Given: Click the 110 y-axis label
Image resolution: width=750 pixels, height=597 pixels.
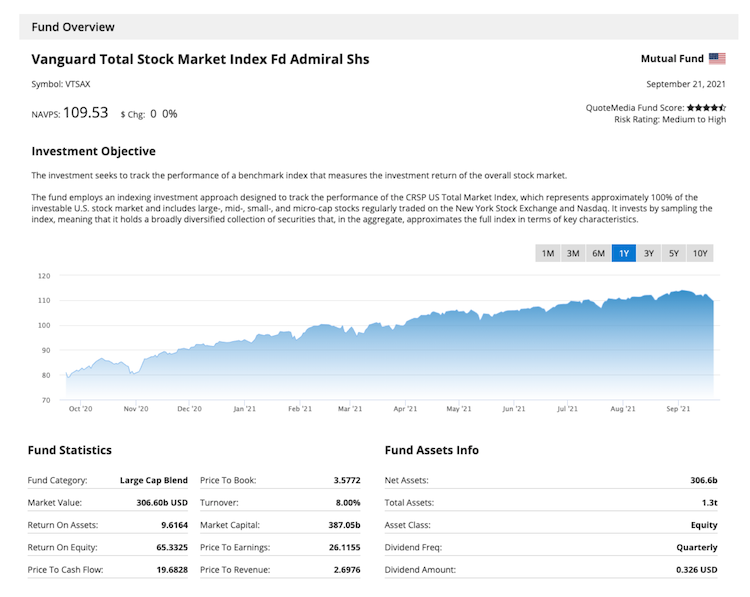Looking at the screenshot, I should pyautogui.click(x=44, y=300).
